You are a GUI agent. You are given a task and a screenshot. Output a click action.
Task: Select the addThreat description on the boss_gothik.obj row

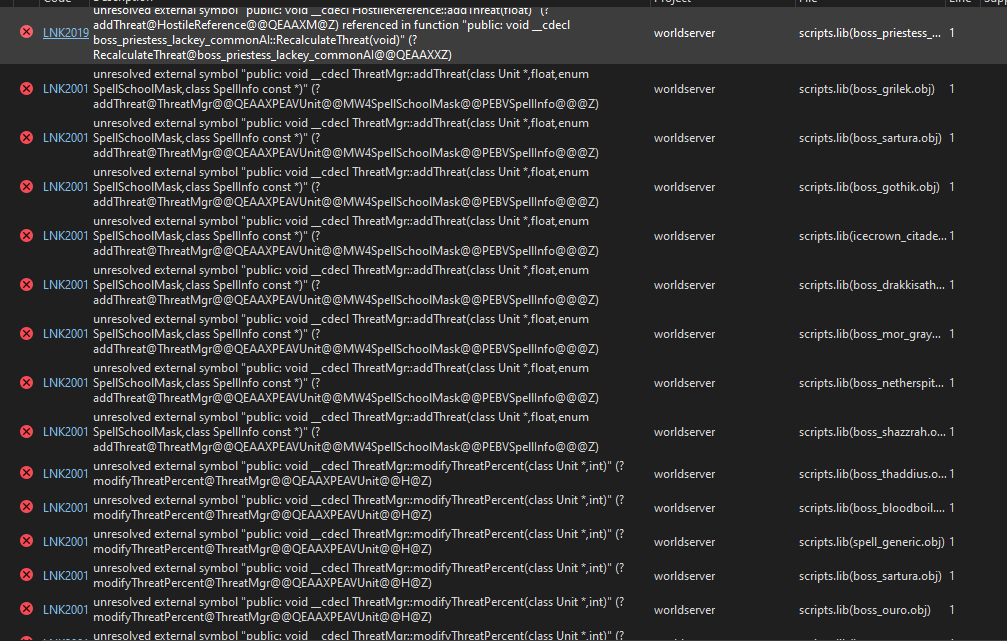346,187
